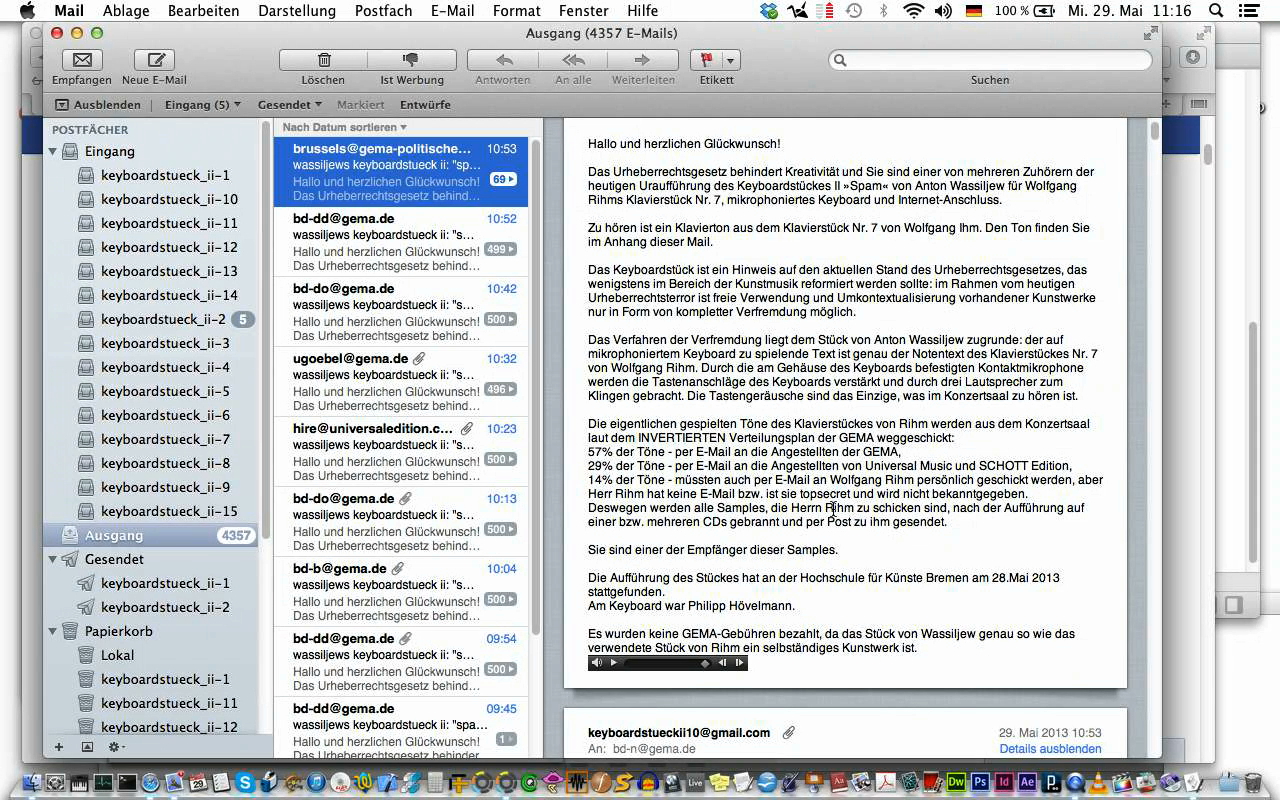This screenshot has width=1280, height=800.
Task: Click the red Etikett flag icon
Action: click(706, 60)
